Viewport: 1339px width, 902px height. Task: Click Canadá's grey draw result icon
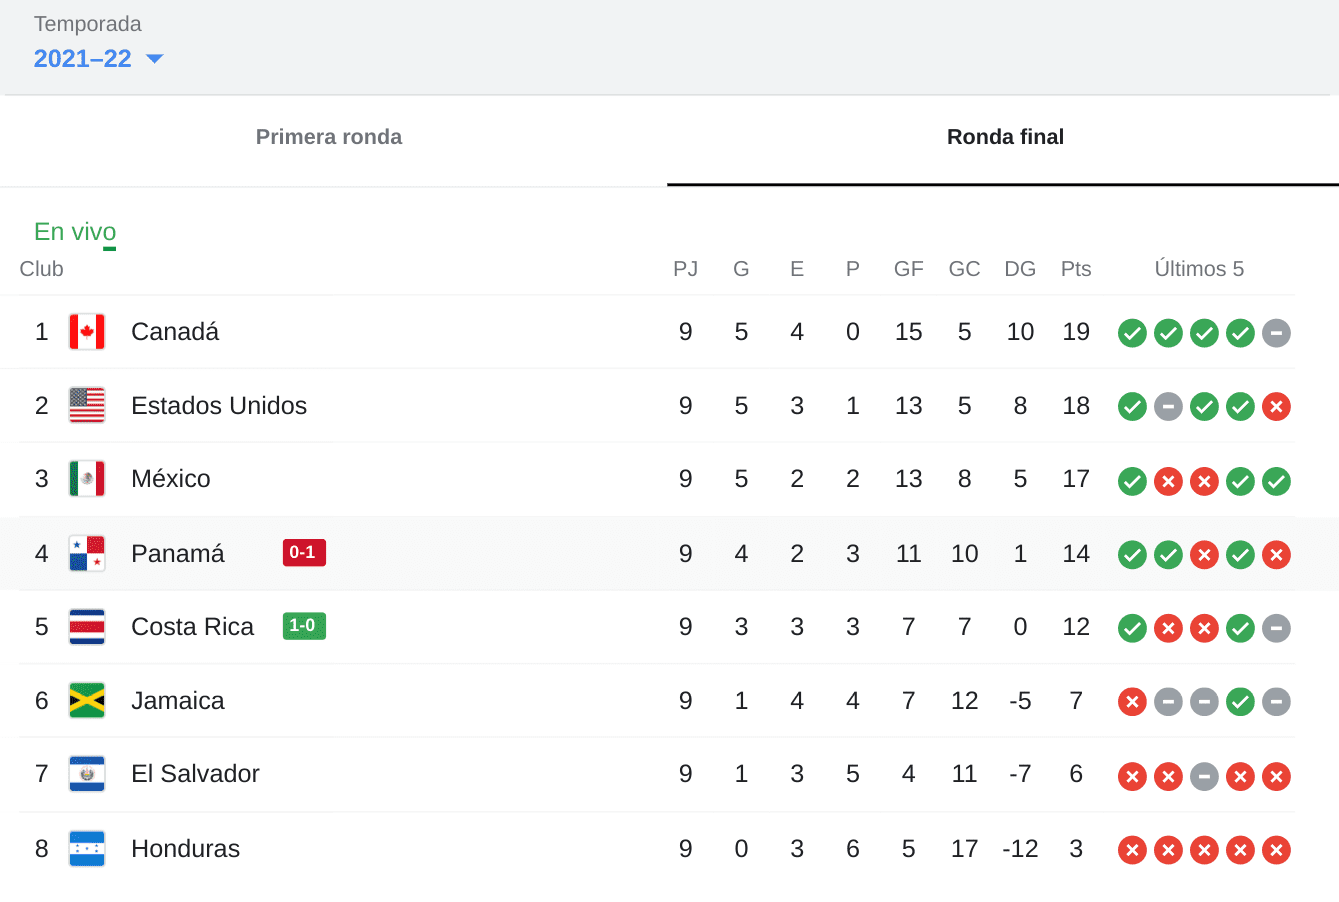[1276, 333]
